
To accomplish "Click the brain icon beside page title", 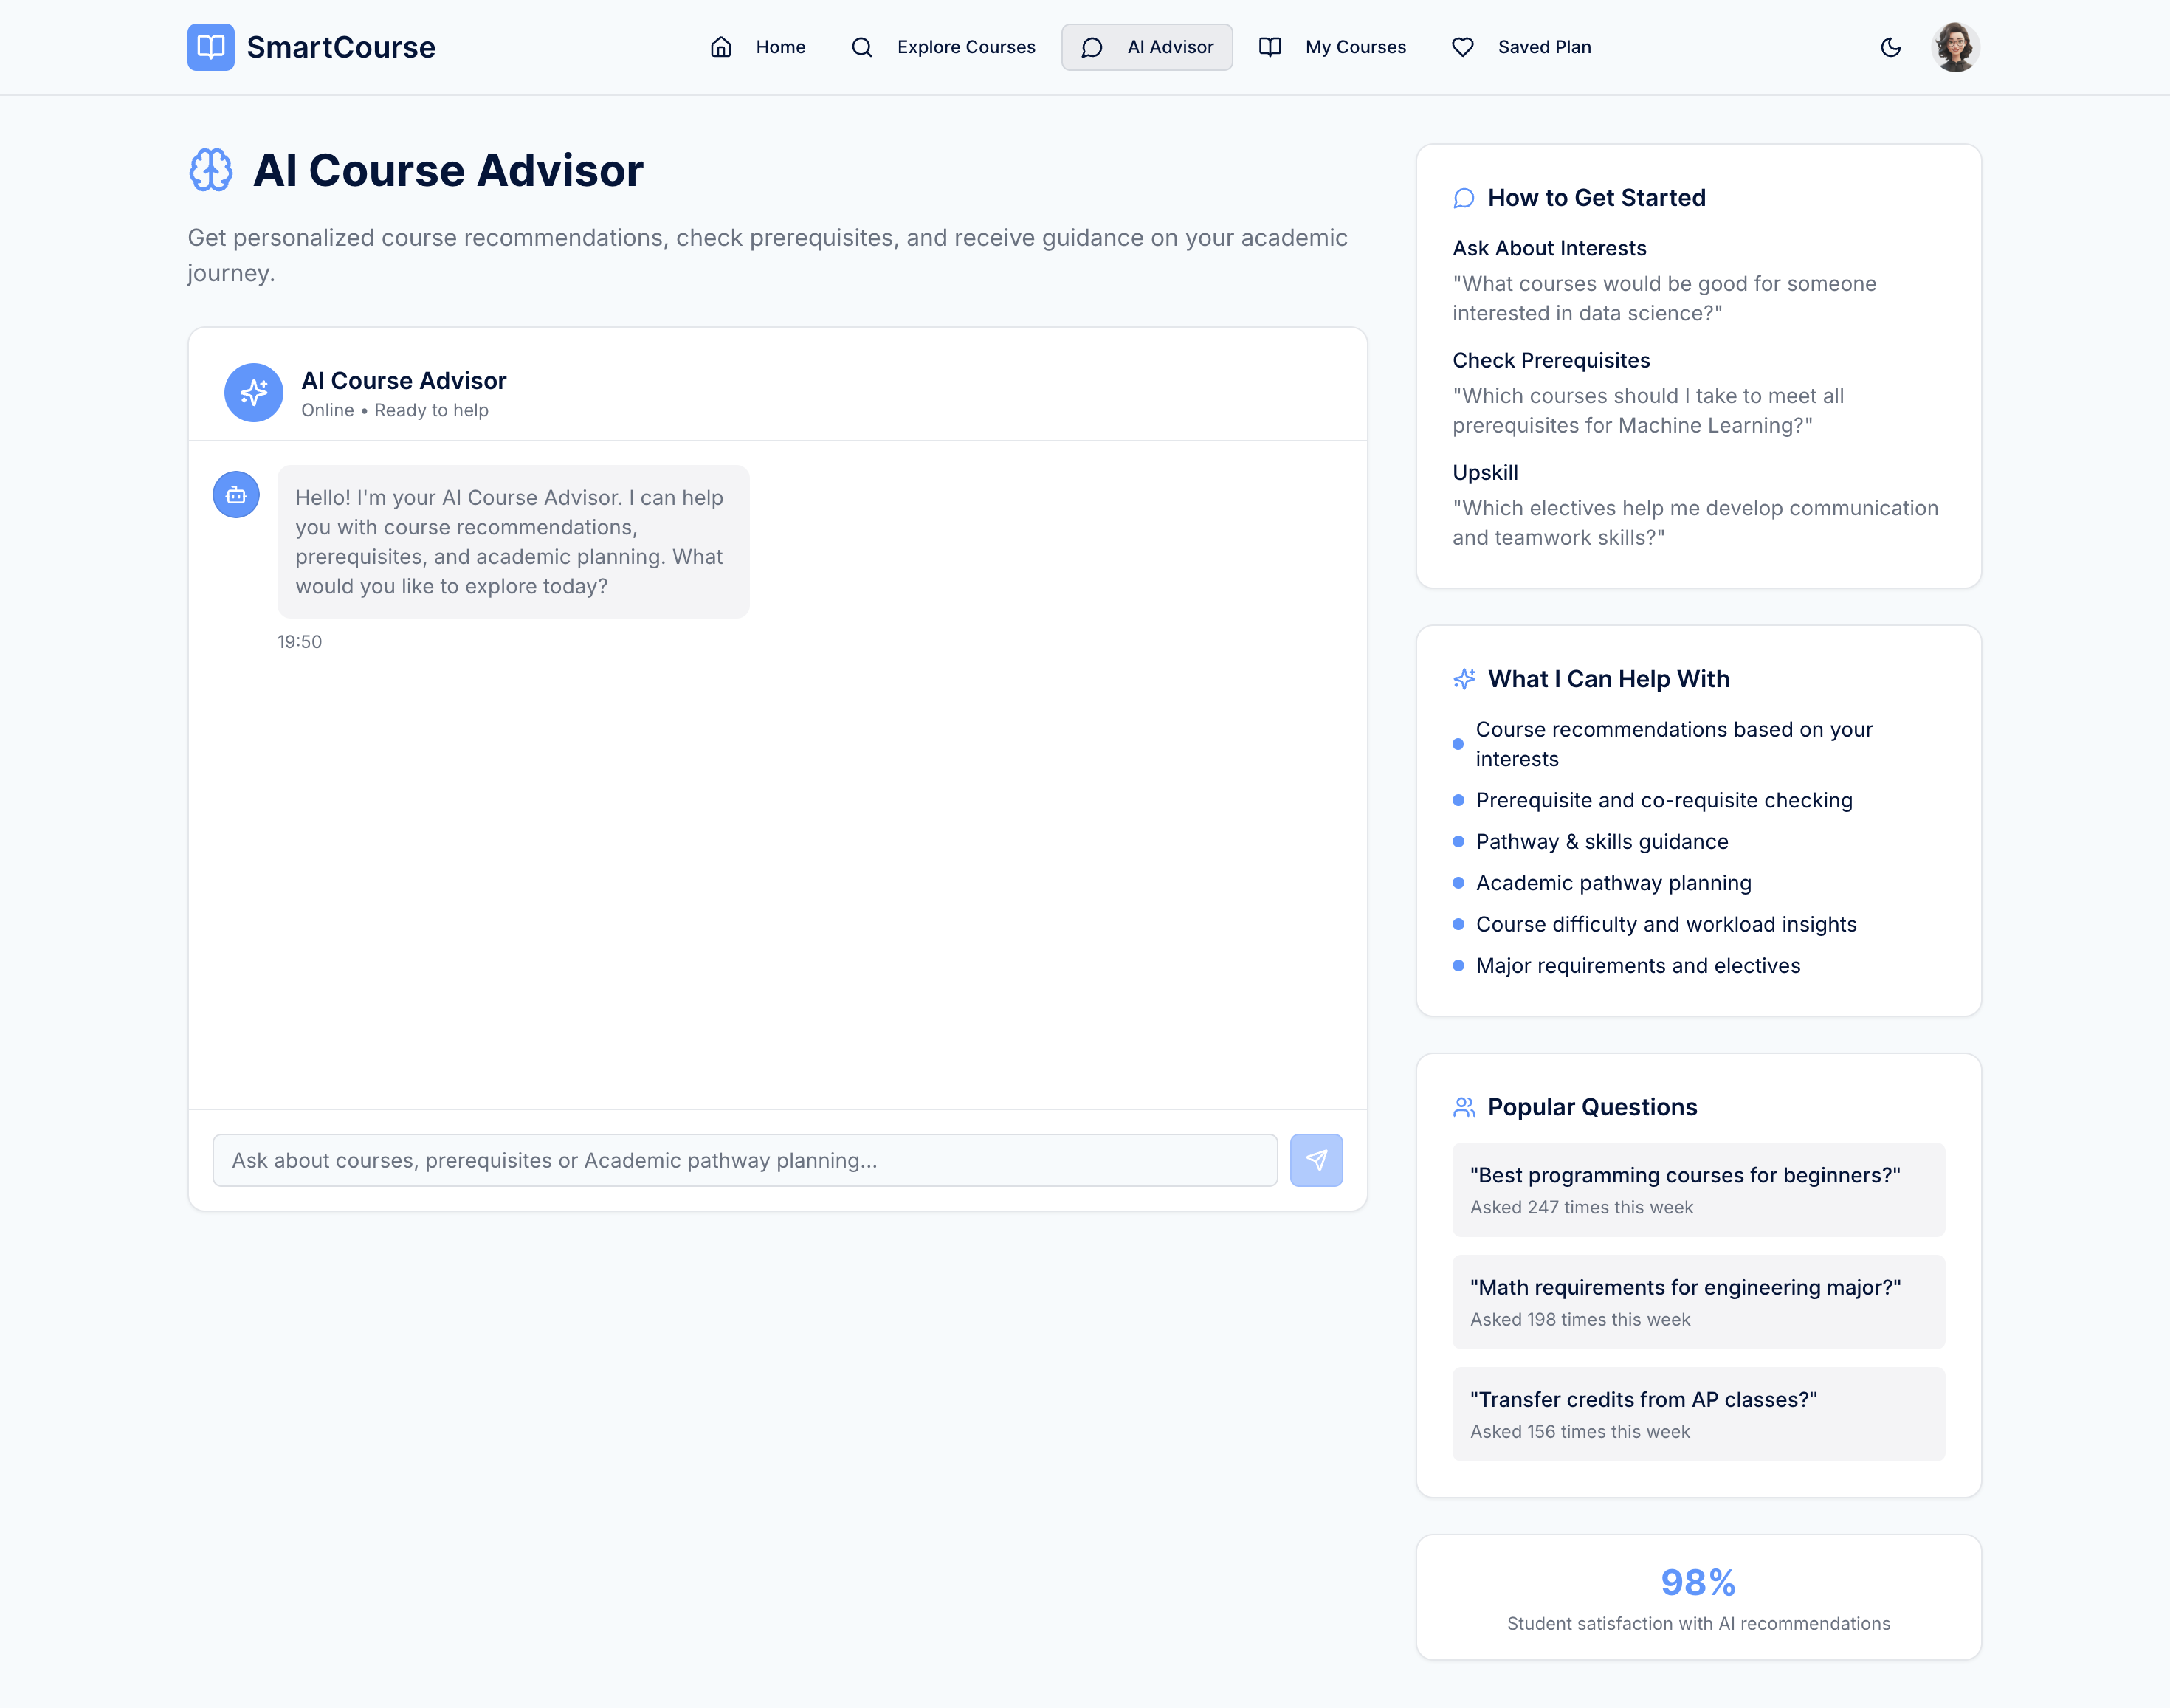I will 211,170.
